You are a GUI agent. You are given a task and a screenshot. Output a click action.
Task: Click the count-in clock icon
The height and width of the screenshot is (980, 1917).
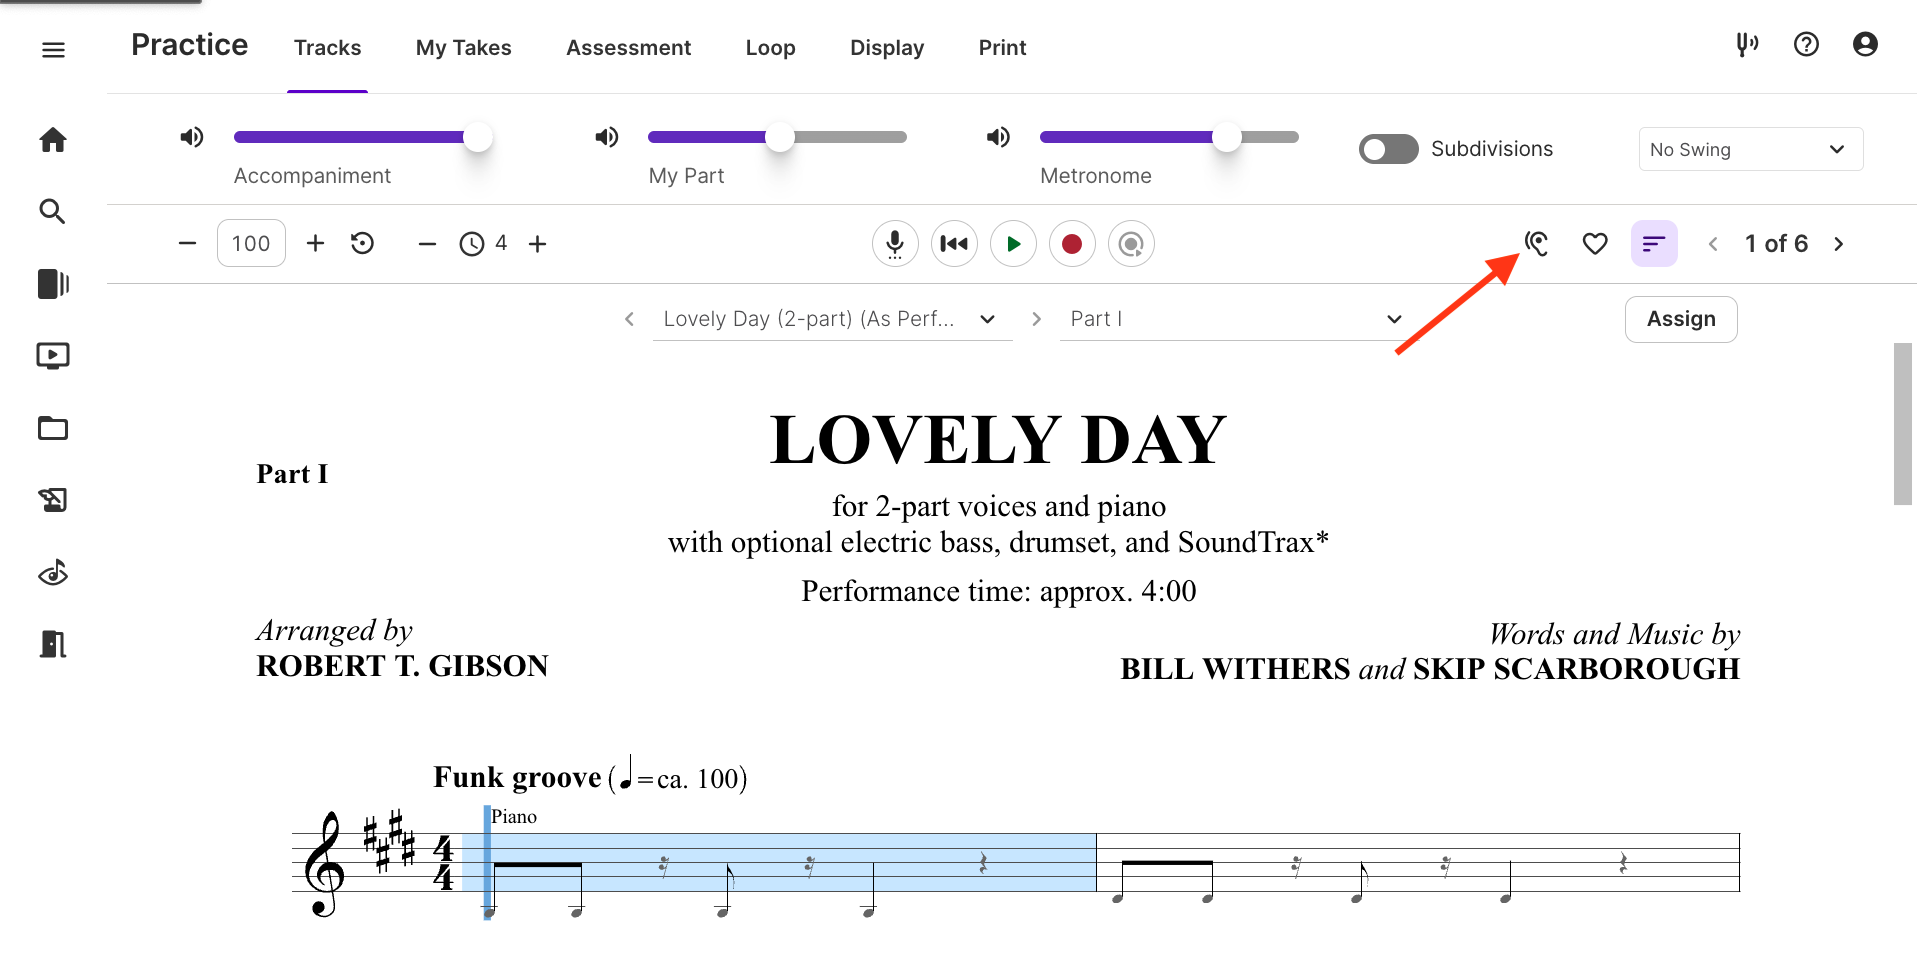click(472, 244)
